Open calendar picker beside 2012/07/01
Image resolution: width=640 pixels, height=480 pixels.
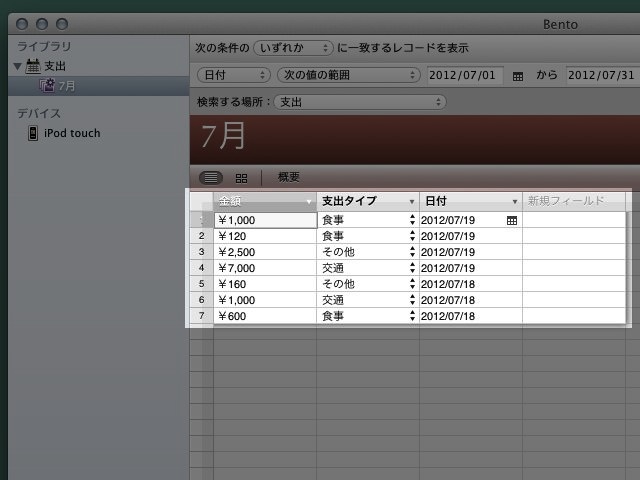(518, 76)
